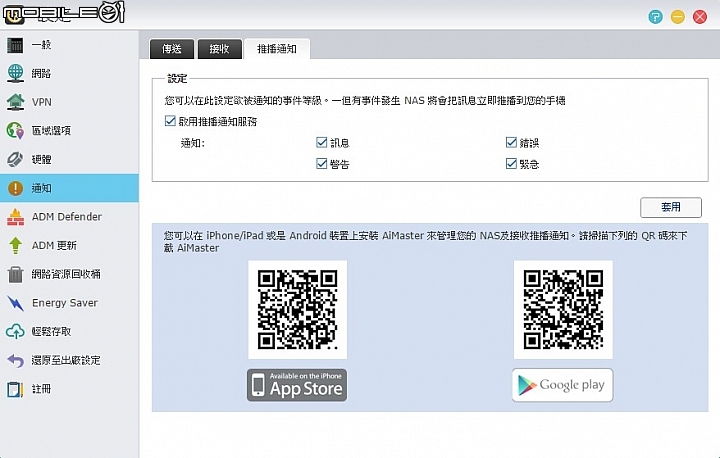Click the yellow minimize button
The image size is (720, 458).
coord(678,17)
